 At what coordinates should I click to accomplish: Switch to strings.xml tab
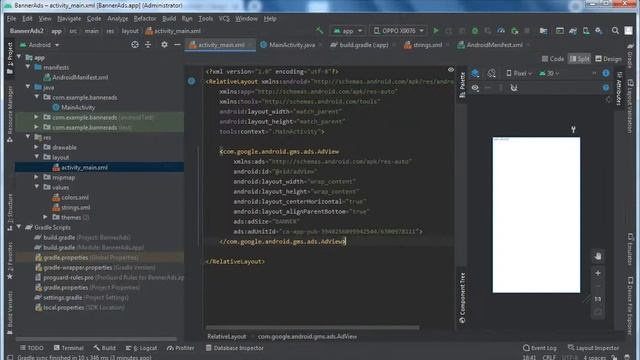click(x=427, y=45)
